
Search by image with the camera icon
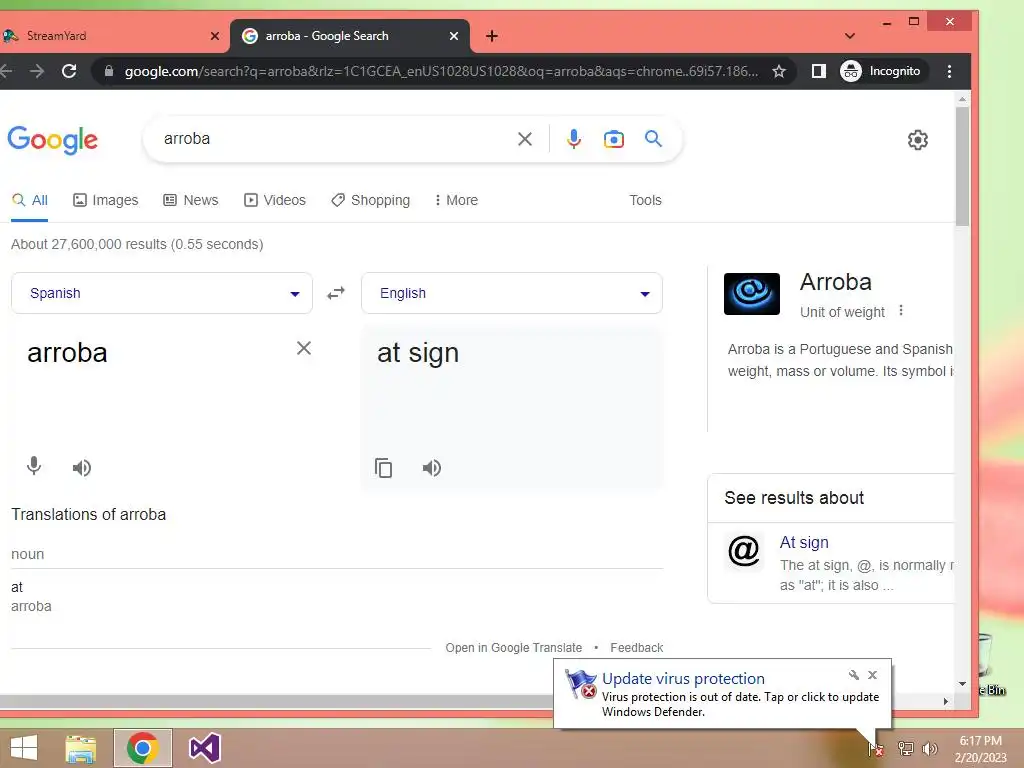[x=613, y=139]
